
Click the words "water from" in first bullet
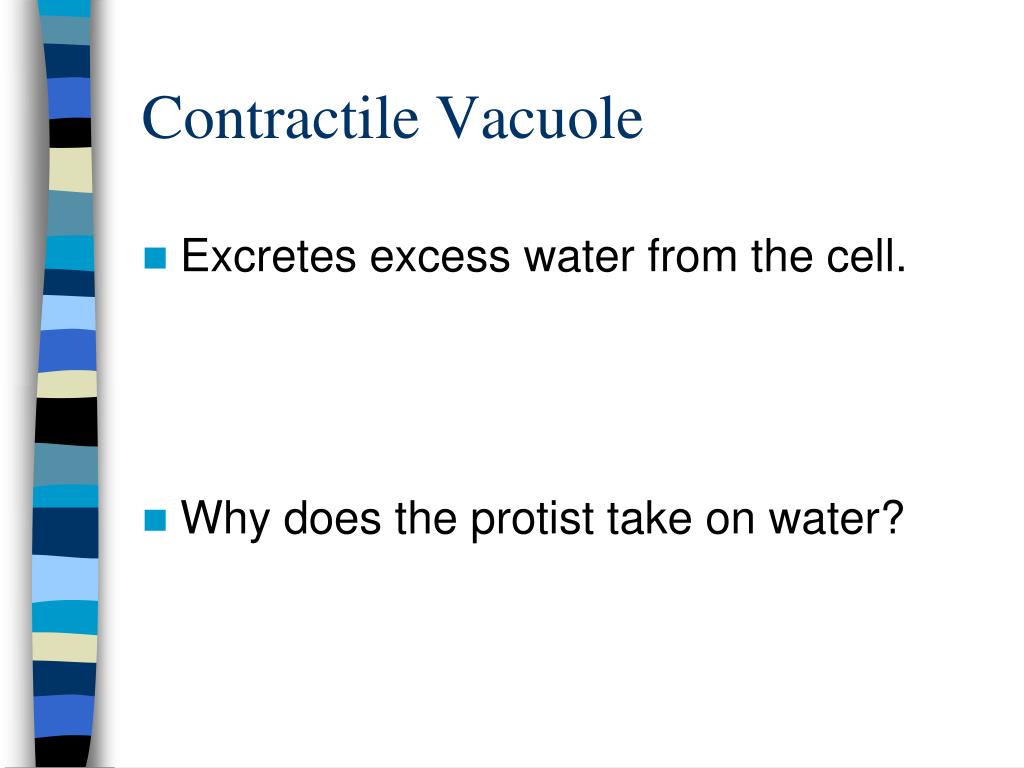point(631,255)
